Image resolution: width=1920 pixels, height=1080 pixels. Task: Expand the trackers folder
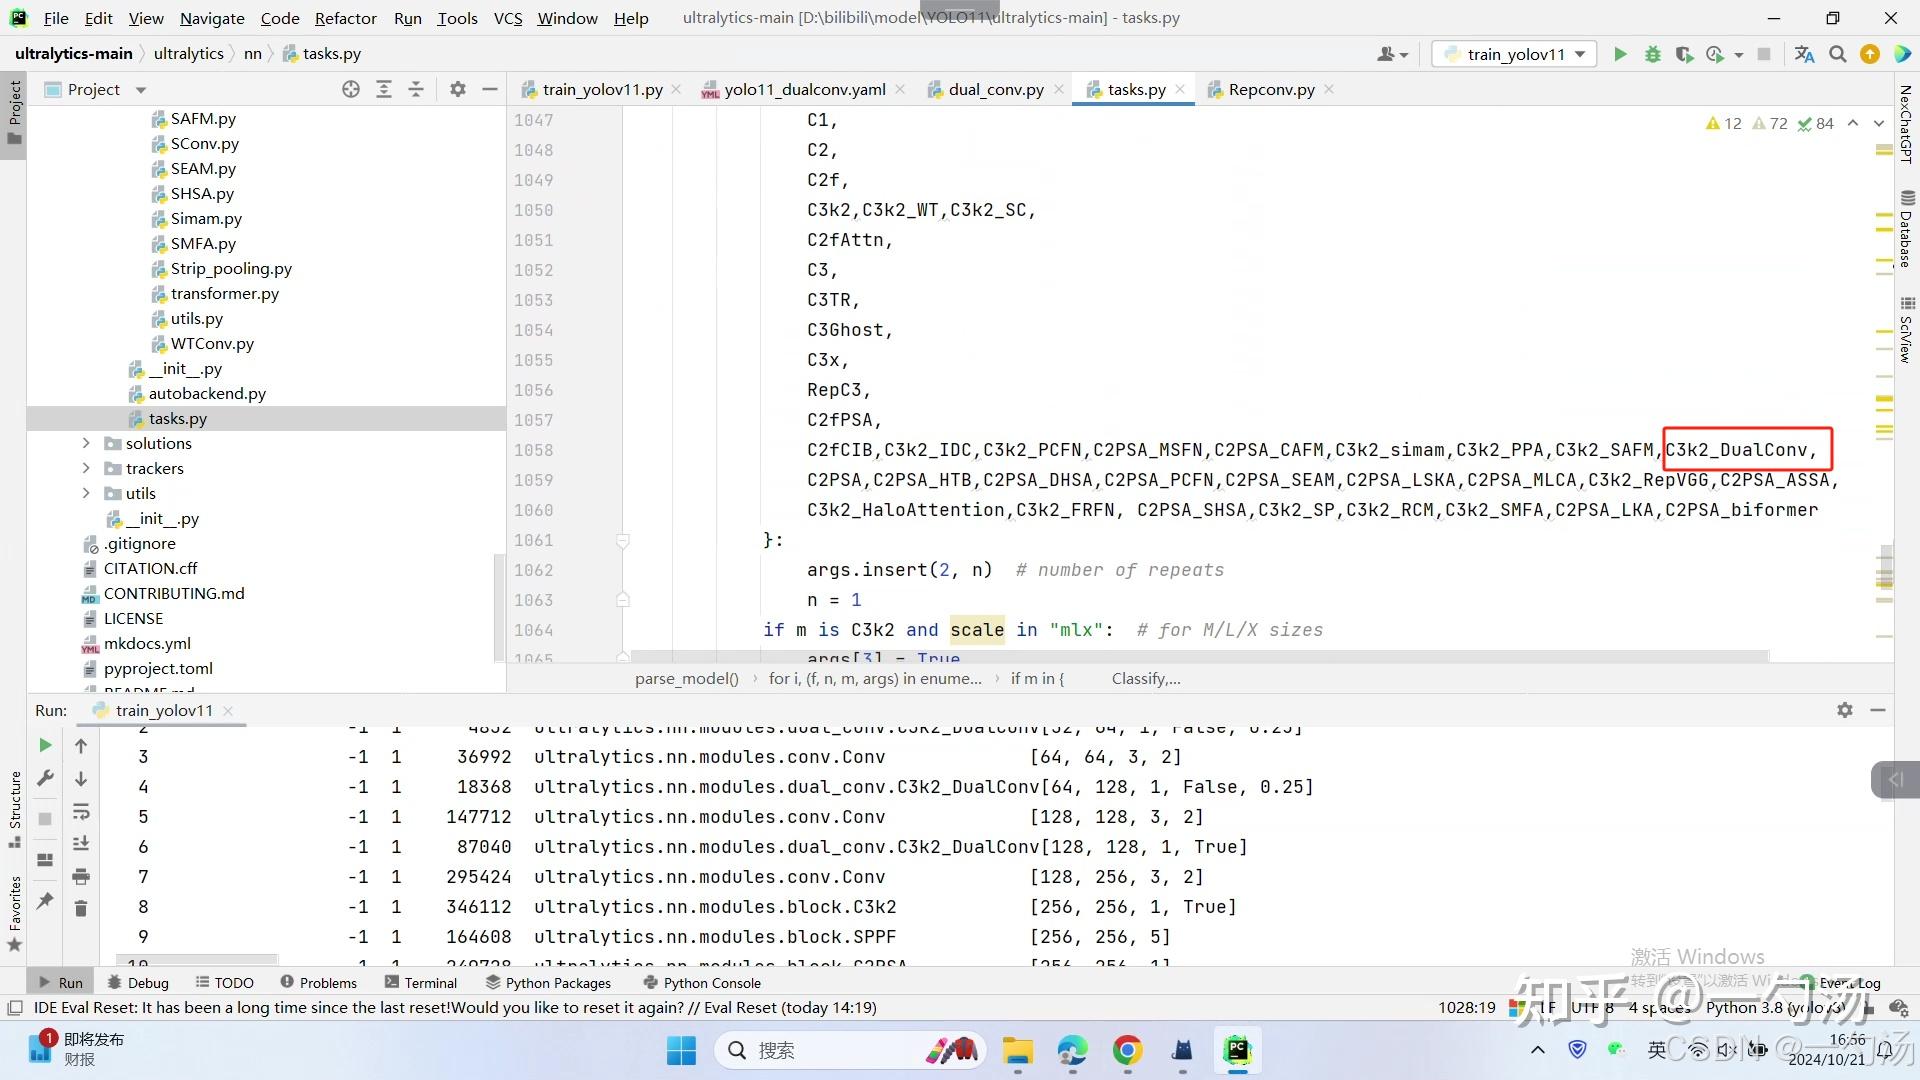tap(86, 468)
